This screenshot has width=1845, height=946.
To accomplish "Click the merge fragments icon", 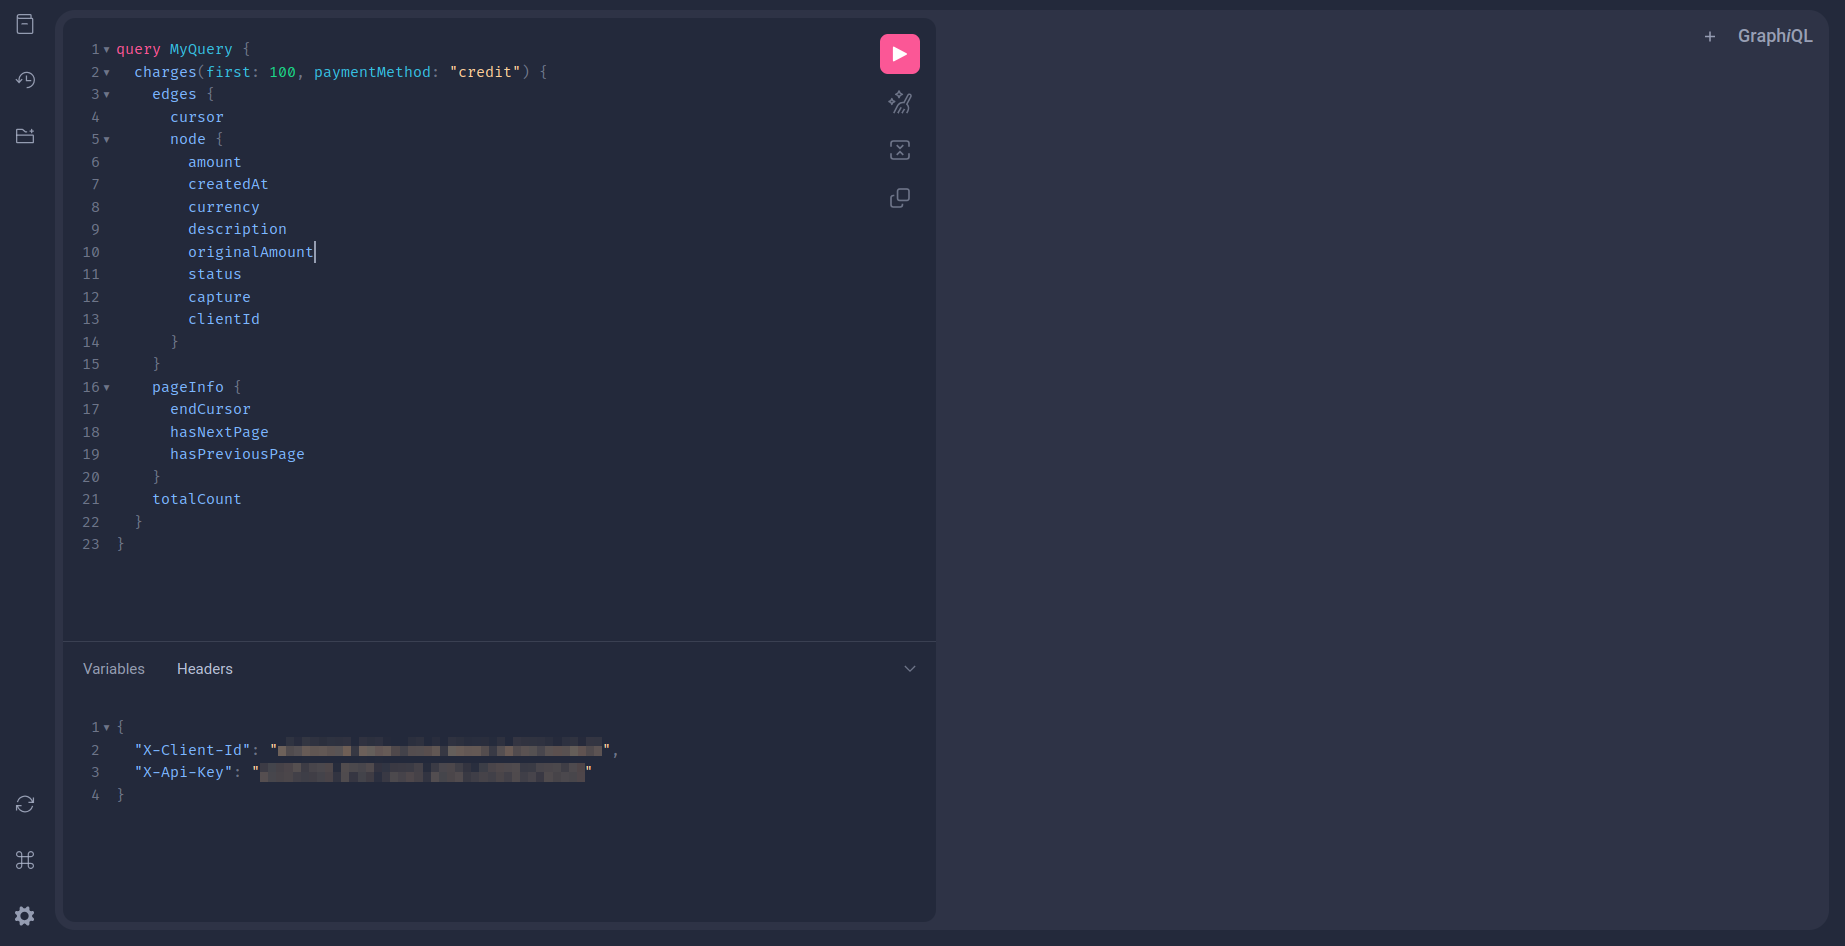I will [900, 150].
